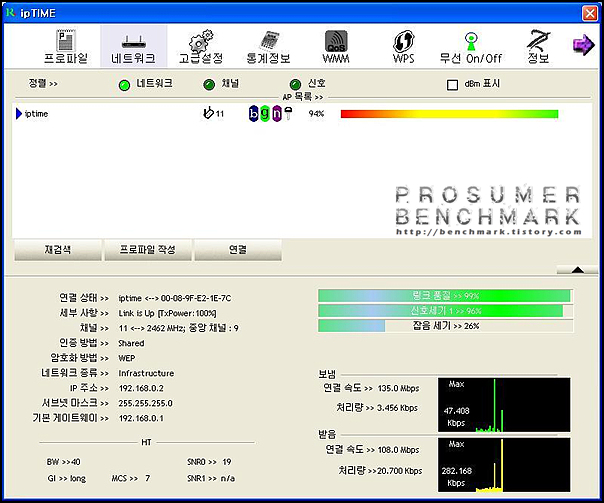Open the 정보 (About) icon

538,47
